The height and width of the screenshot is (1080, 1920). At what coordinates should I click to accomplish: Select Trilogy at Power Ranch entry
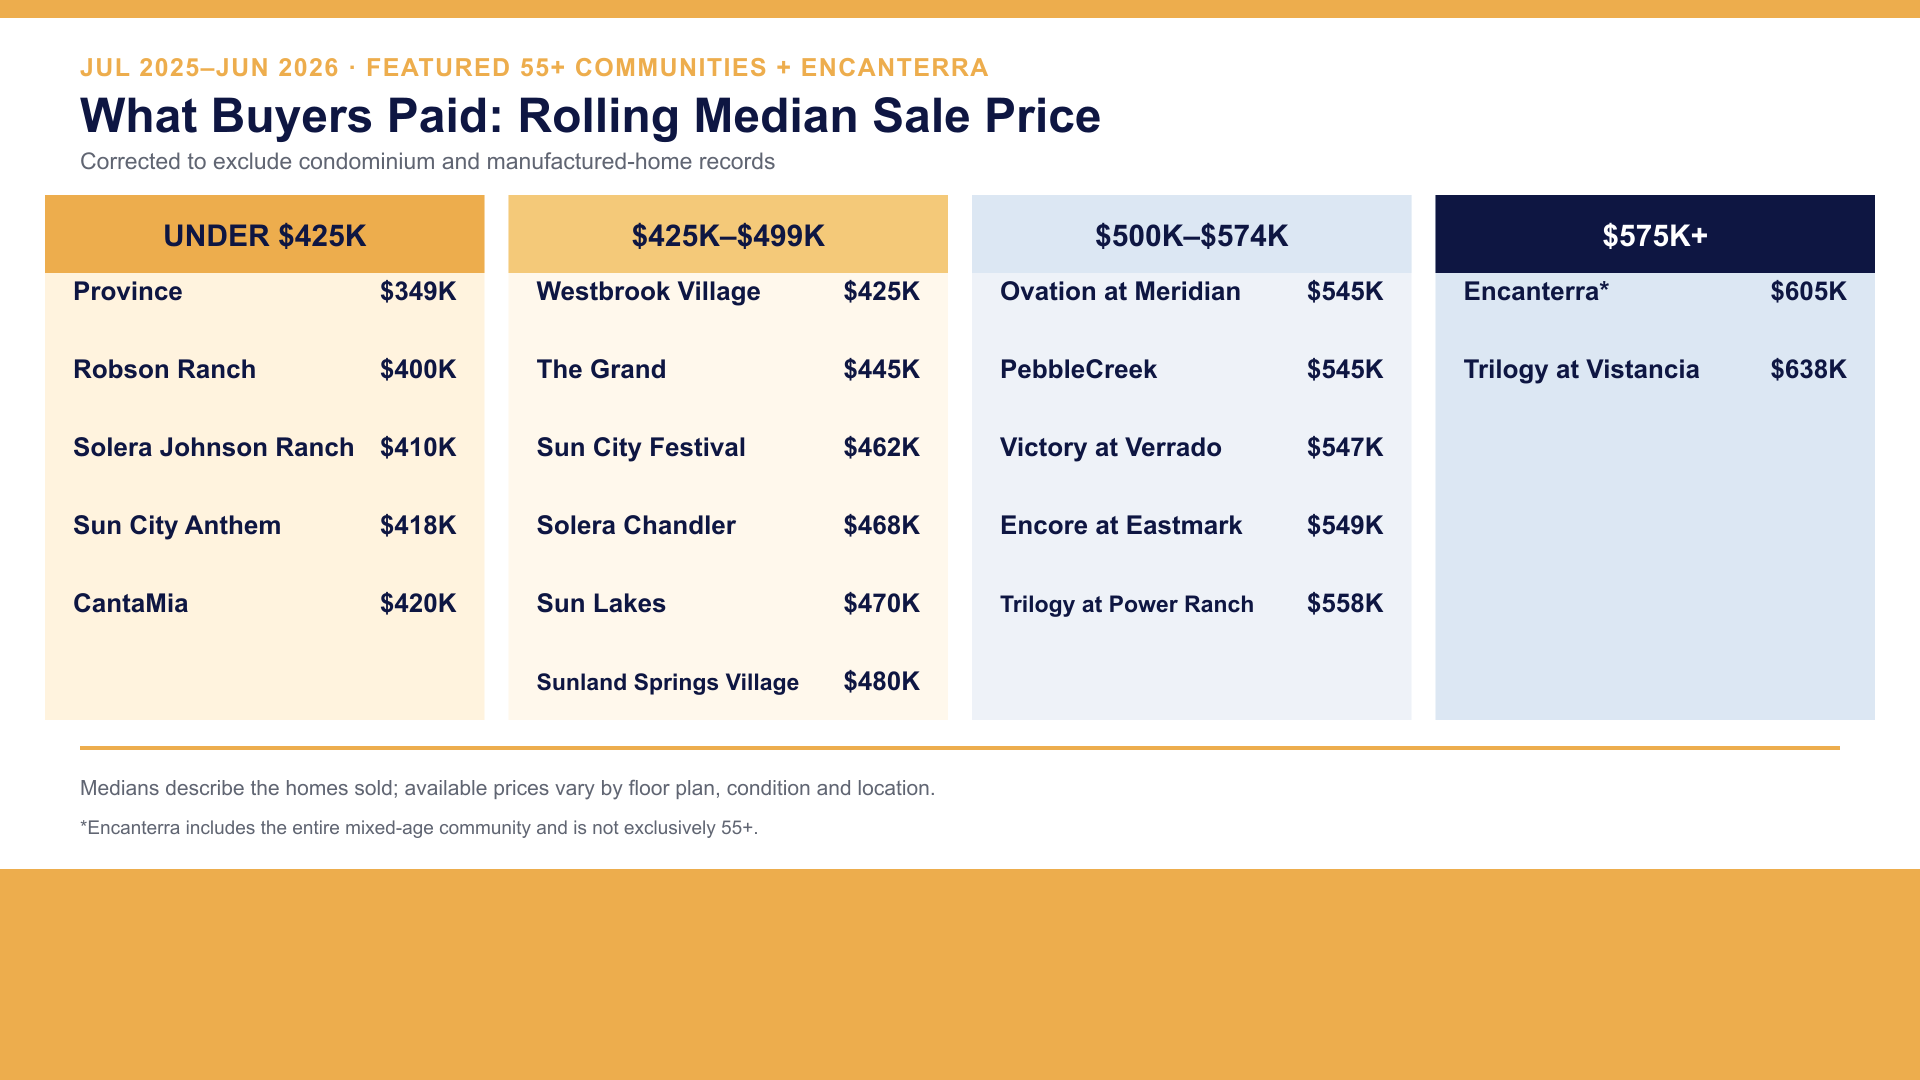(x=1191, y=604)
